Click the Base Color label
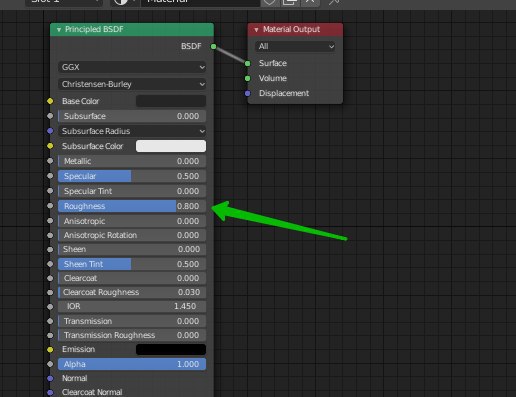The width and height of the screenshot is (516, 397). point(80,101)
